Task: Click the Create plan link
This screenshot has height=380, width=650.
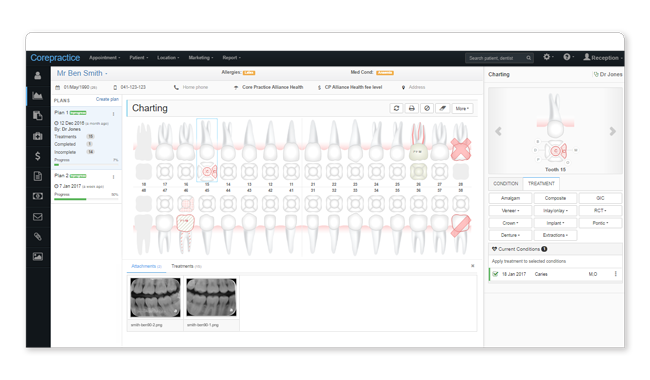Action: click(x=107, y=99)
